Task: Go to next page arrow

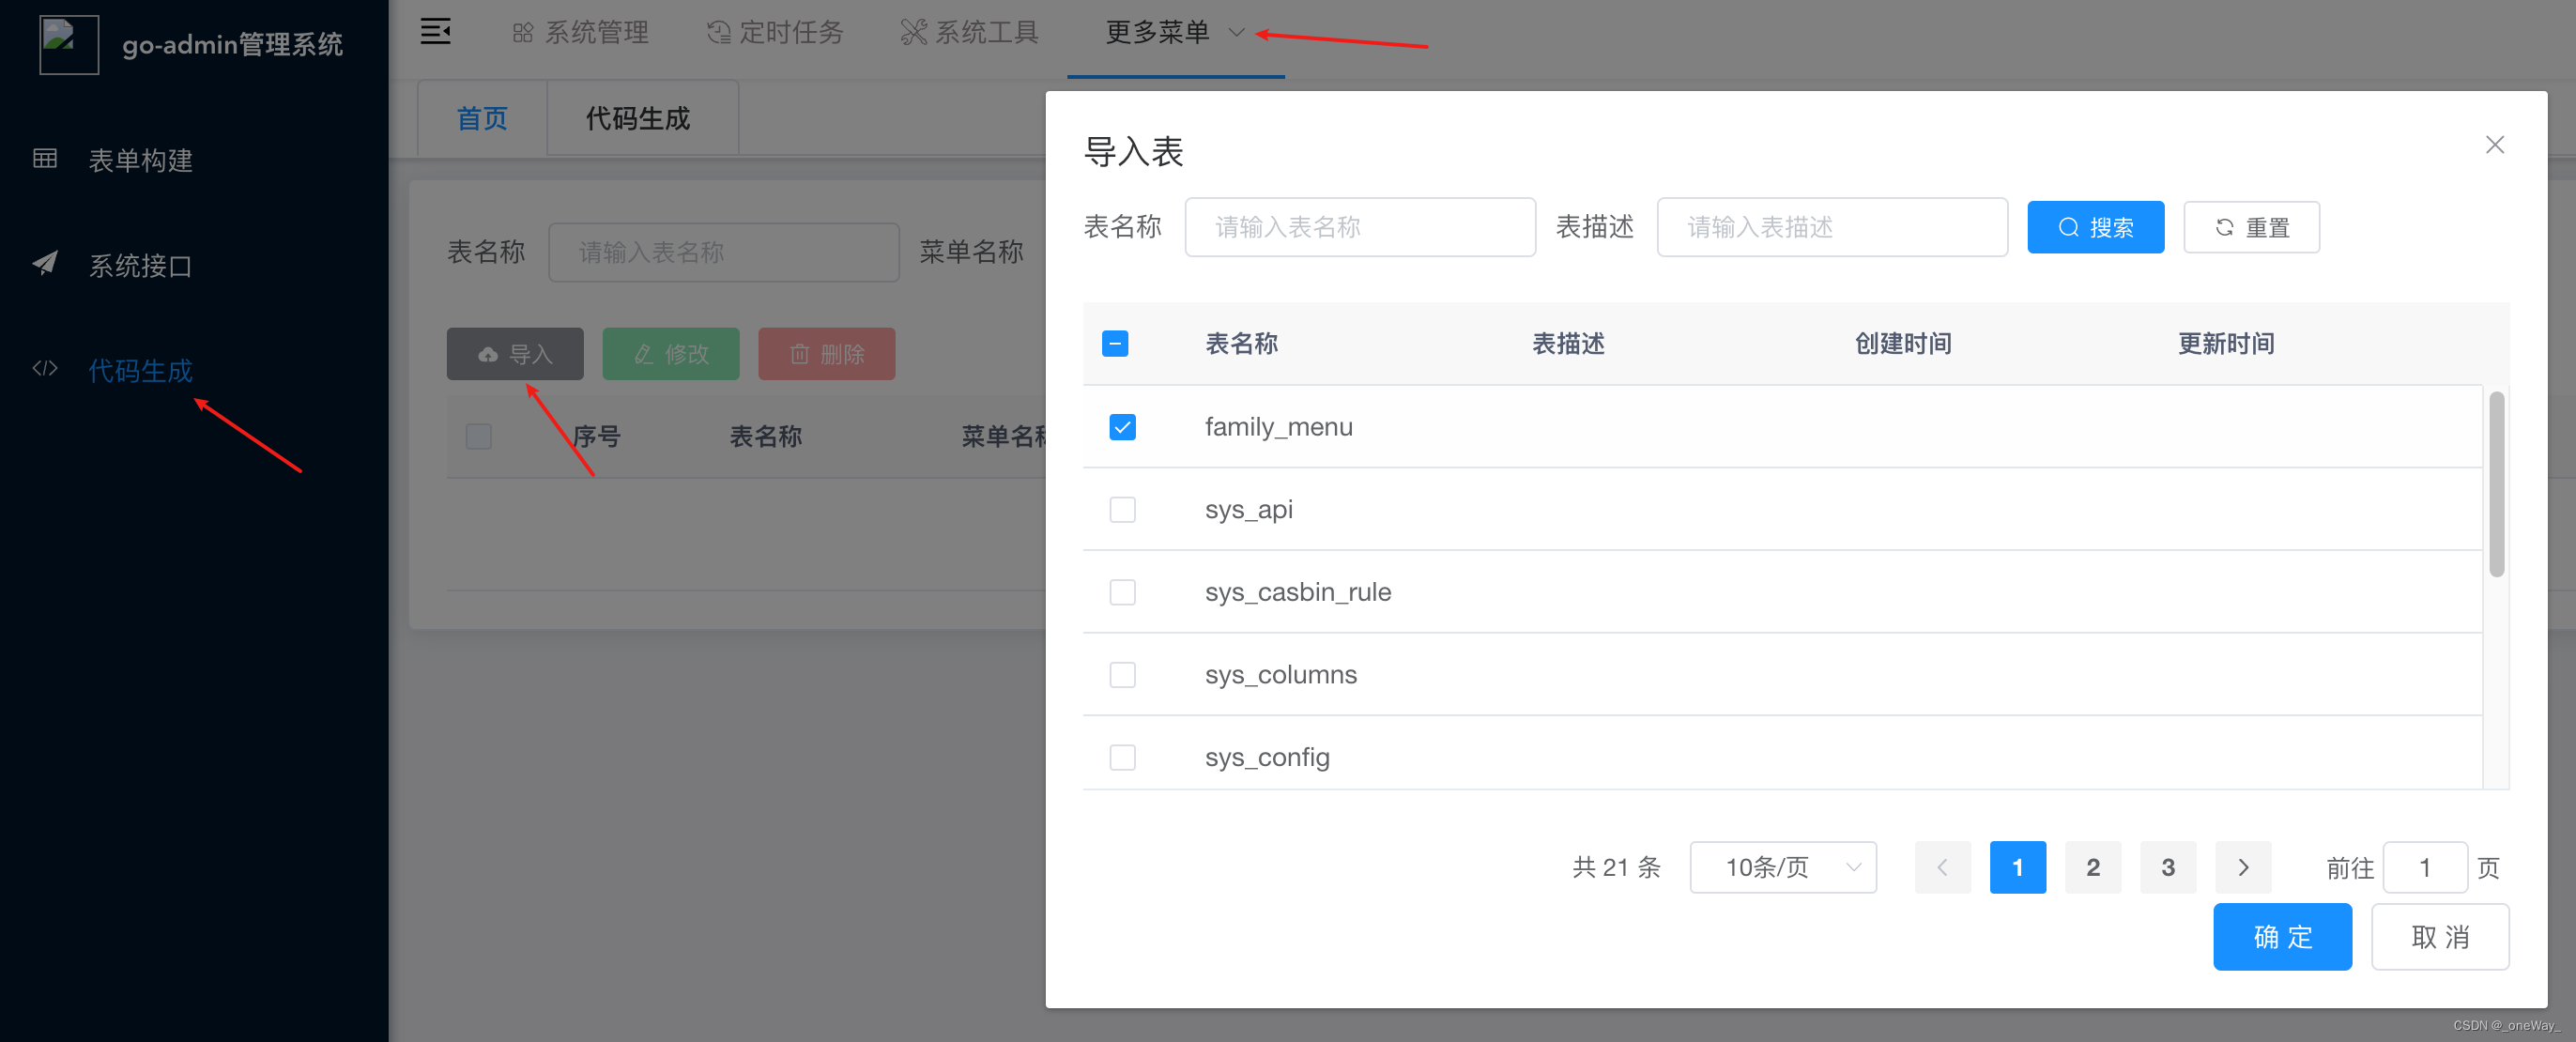Action: click(2243, 867)
